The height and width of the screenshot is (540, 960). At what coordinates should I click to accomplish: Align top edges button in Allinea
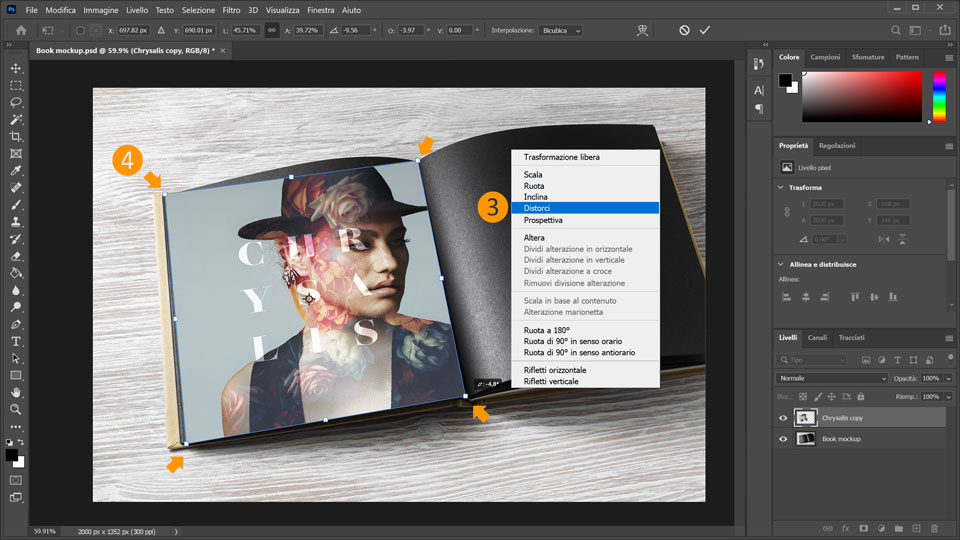[x=855, y=297]
